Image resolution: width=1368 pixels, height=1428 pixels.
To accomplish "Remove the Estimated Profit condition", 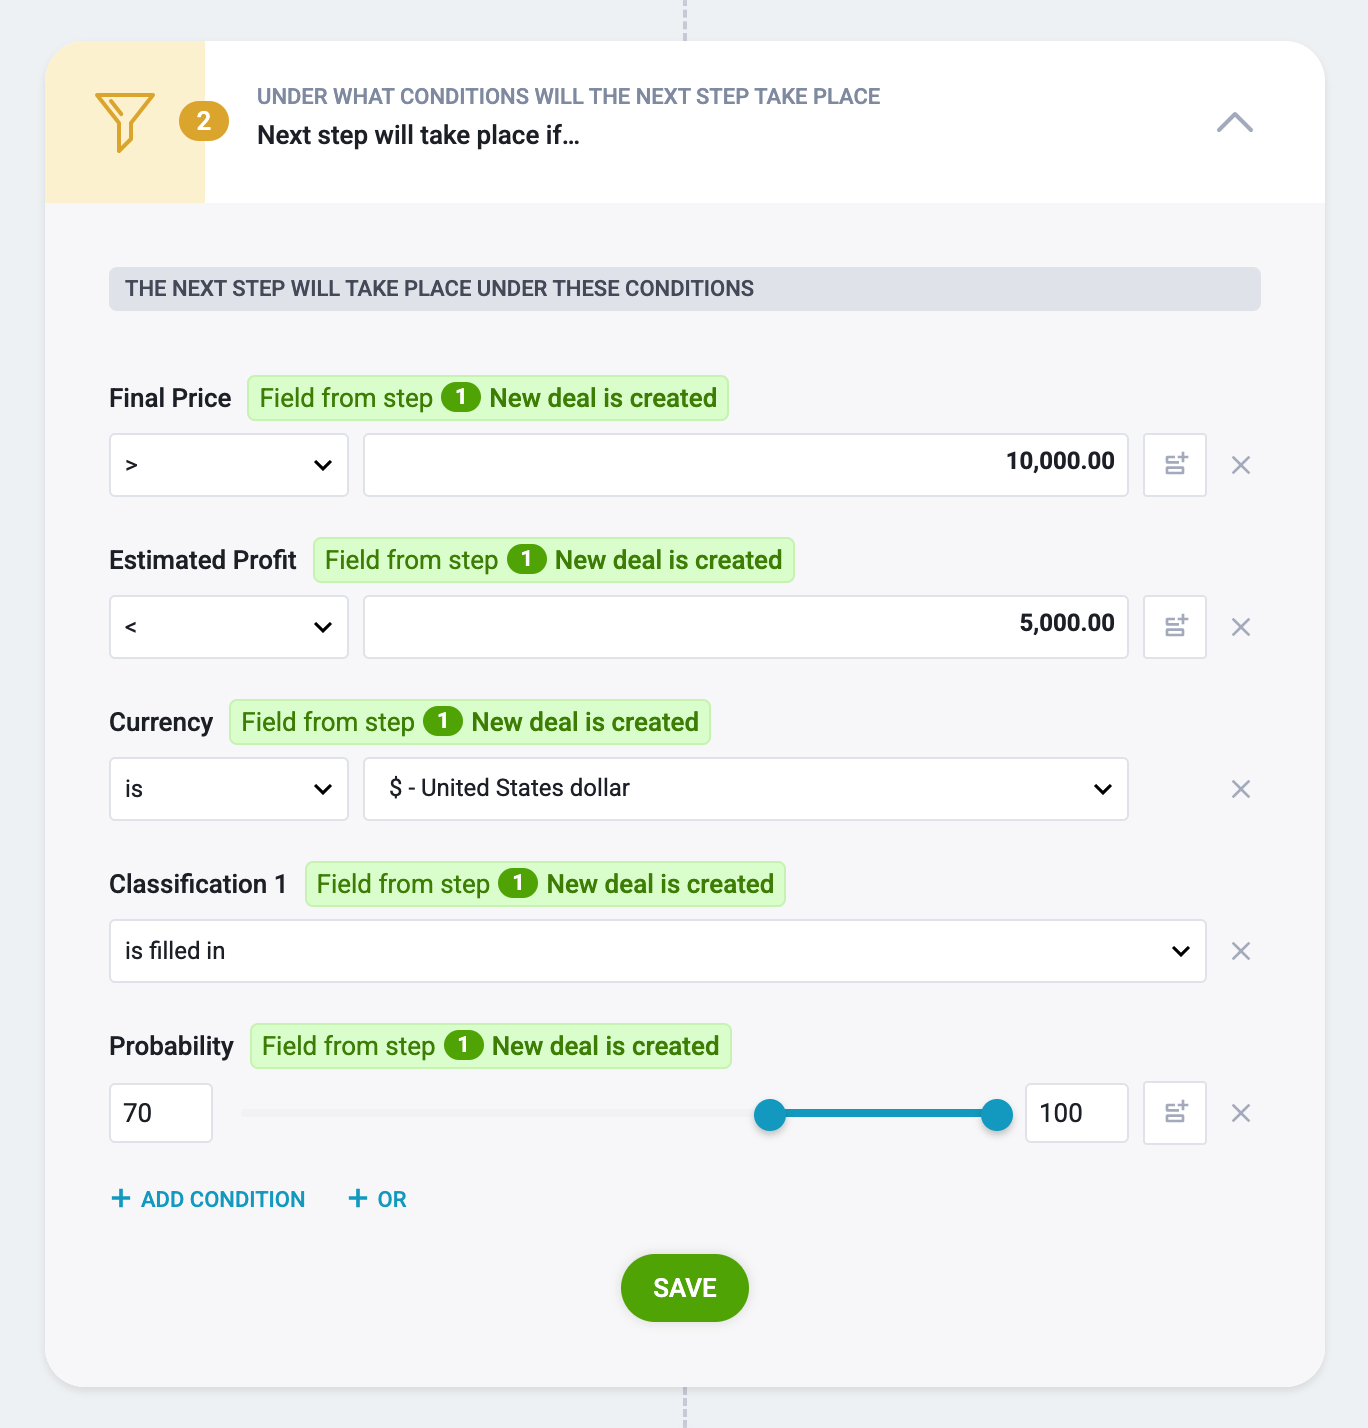I will (1241, 627).
